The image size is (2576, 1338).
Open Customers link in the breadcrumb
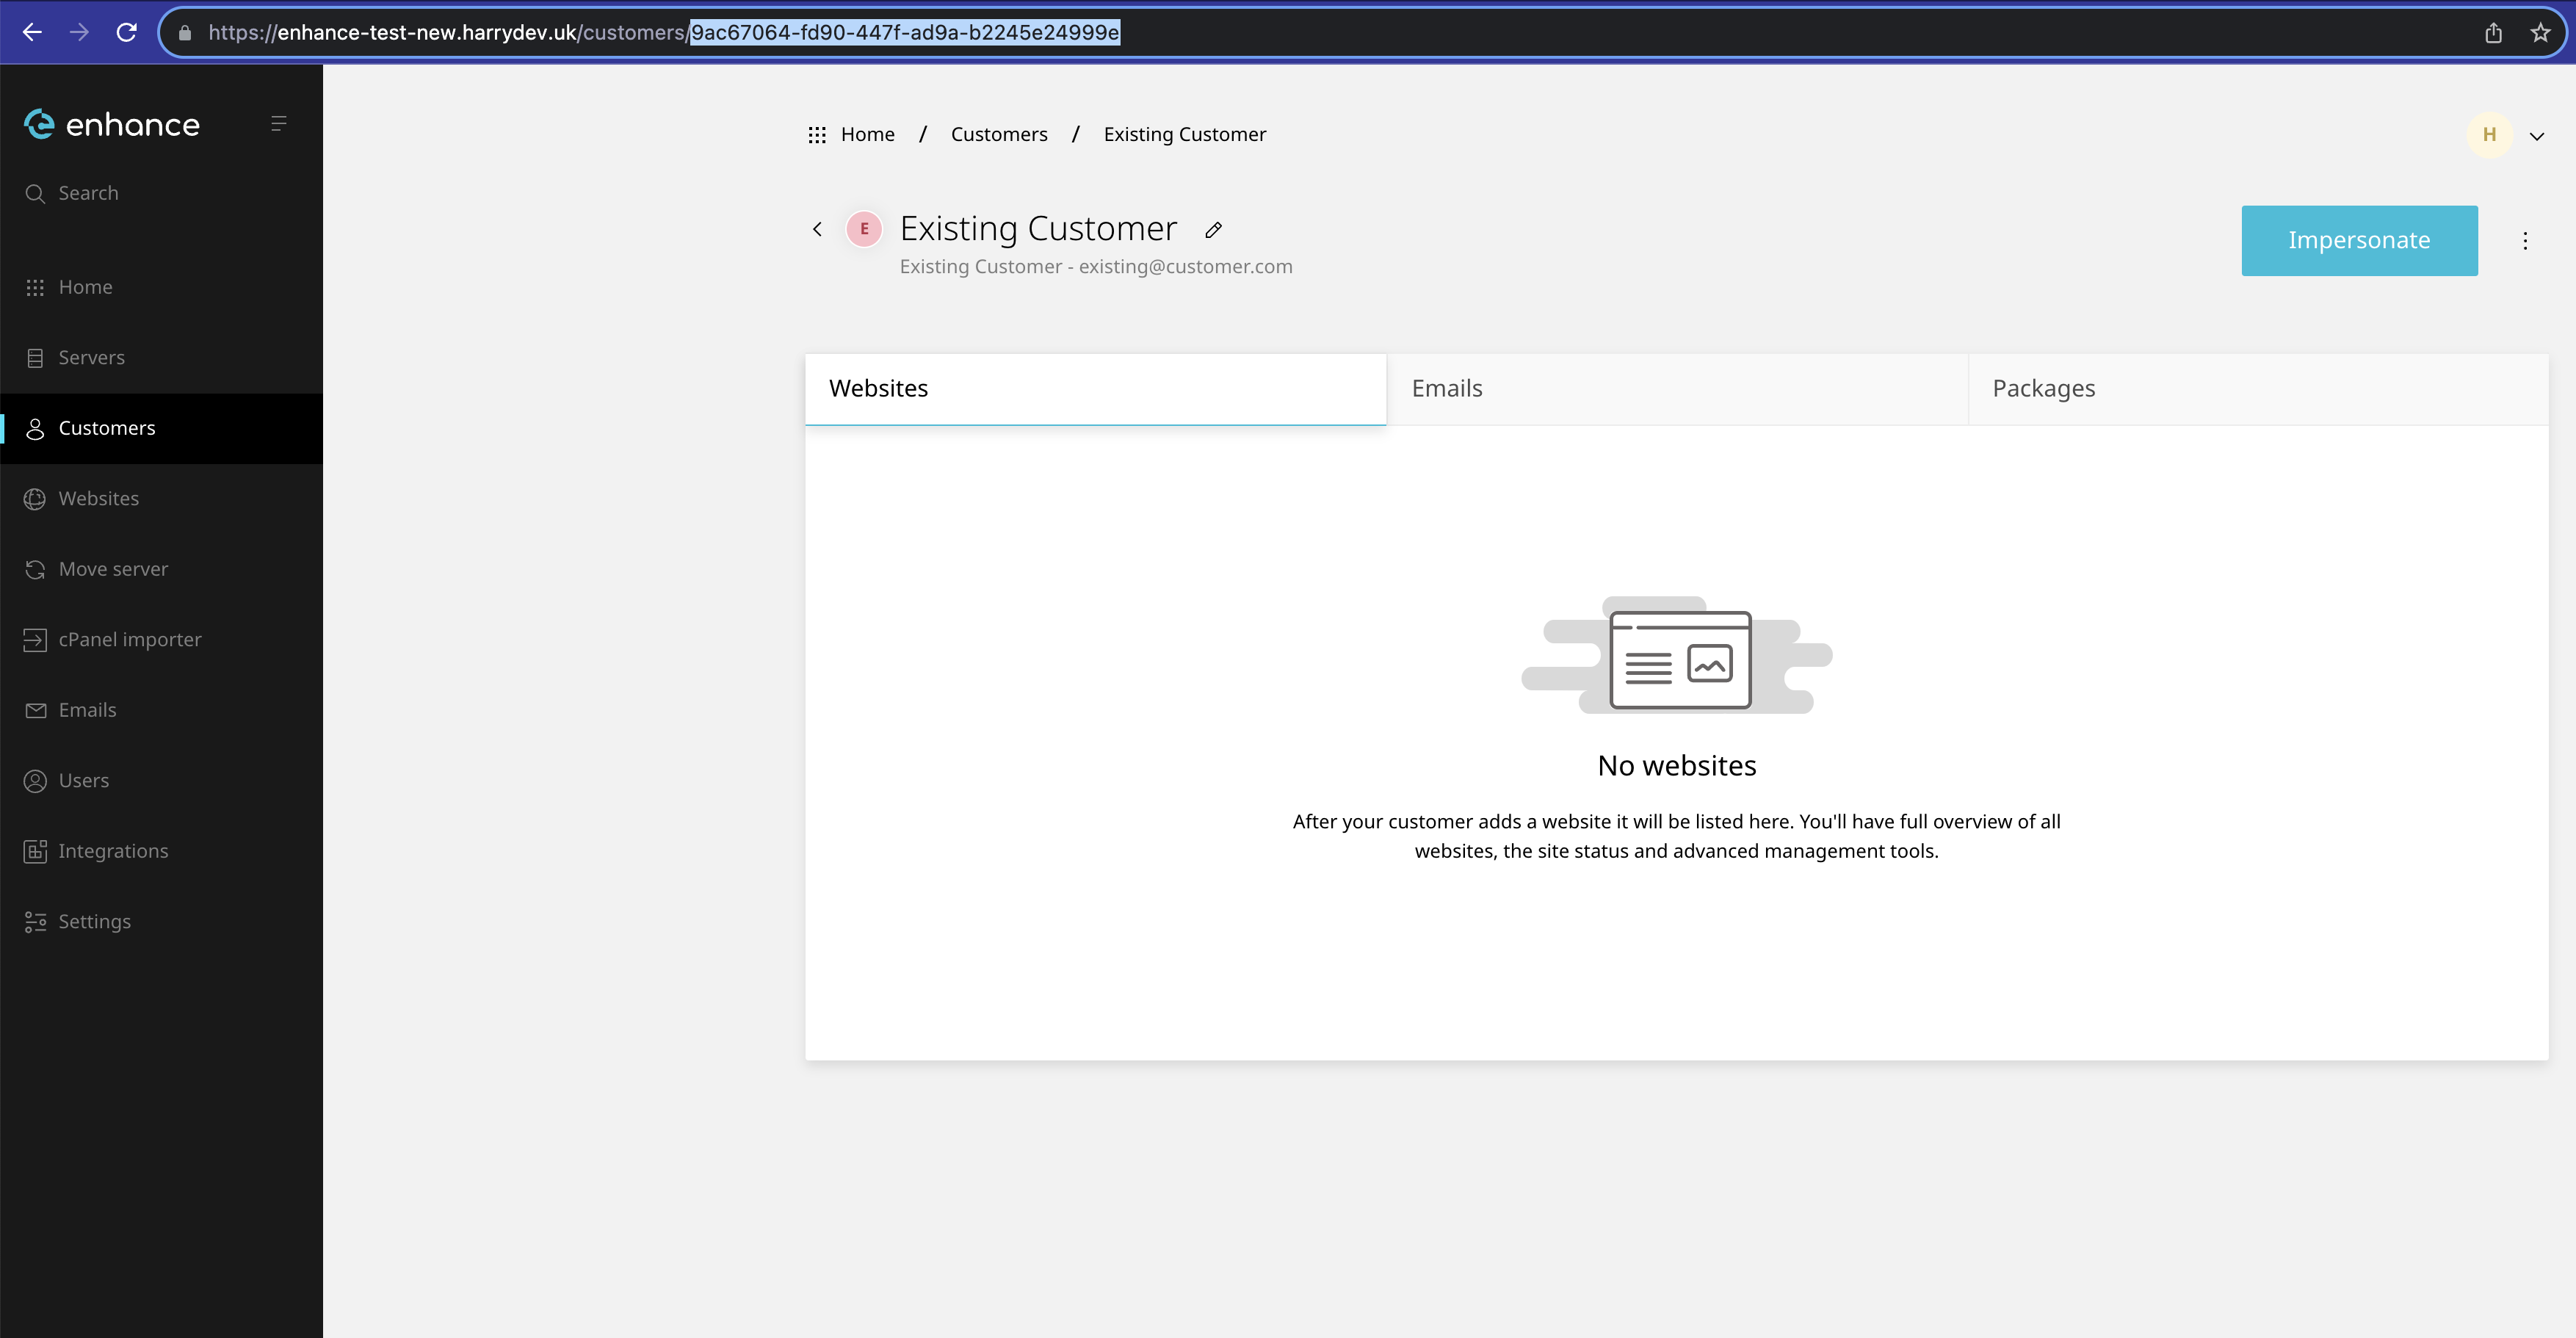[x=998, y=134]
